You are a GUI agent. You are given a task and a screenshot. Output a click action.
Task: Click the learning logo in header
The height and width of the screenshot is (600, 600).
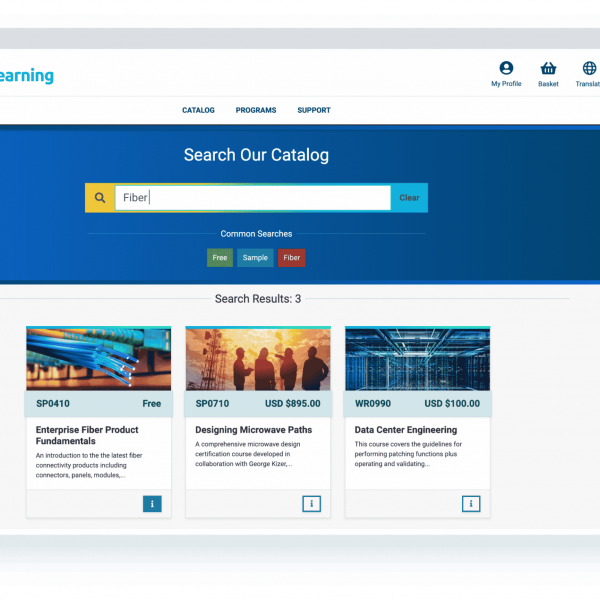click(27, 76)
